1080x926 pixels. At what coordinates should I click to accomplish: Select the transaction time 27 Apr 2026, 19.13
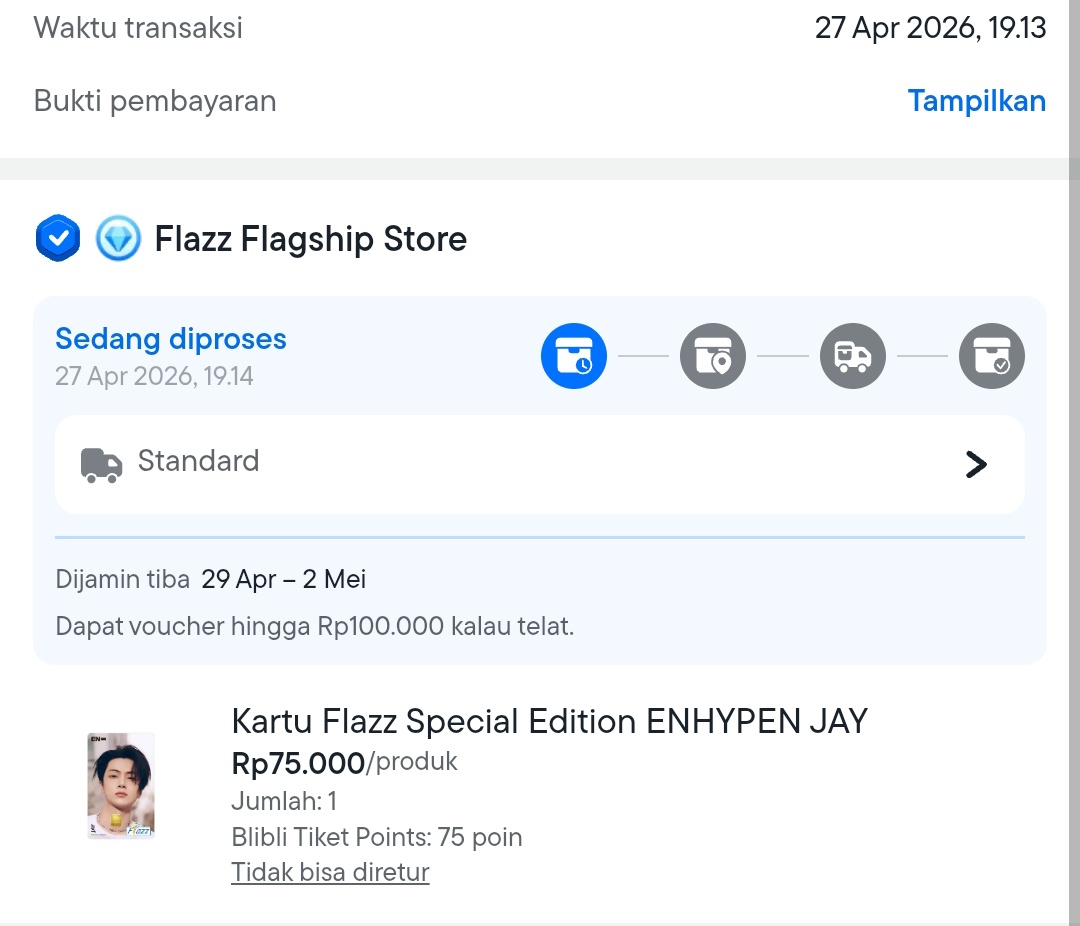pos(931,28)
